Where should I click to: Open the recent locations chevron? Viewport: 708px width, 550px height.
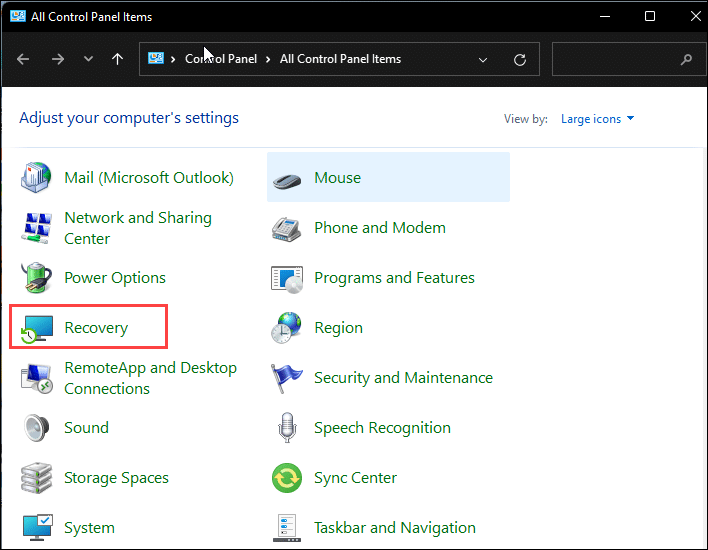[x=88, y=59]
